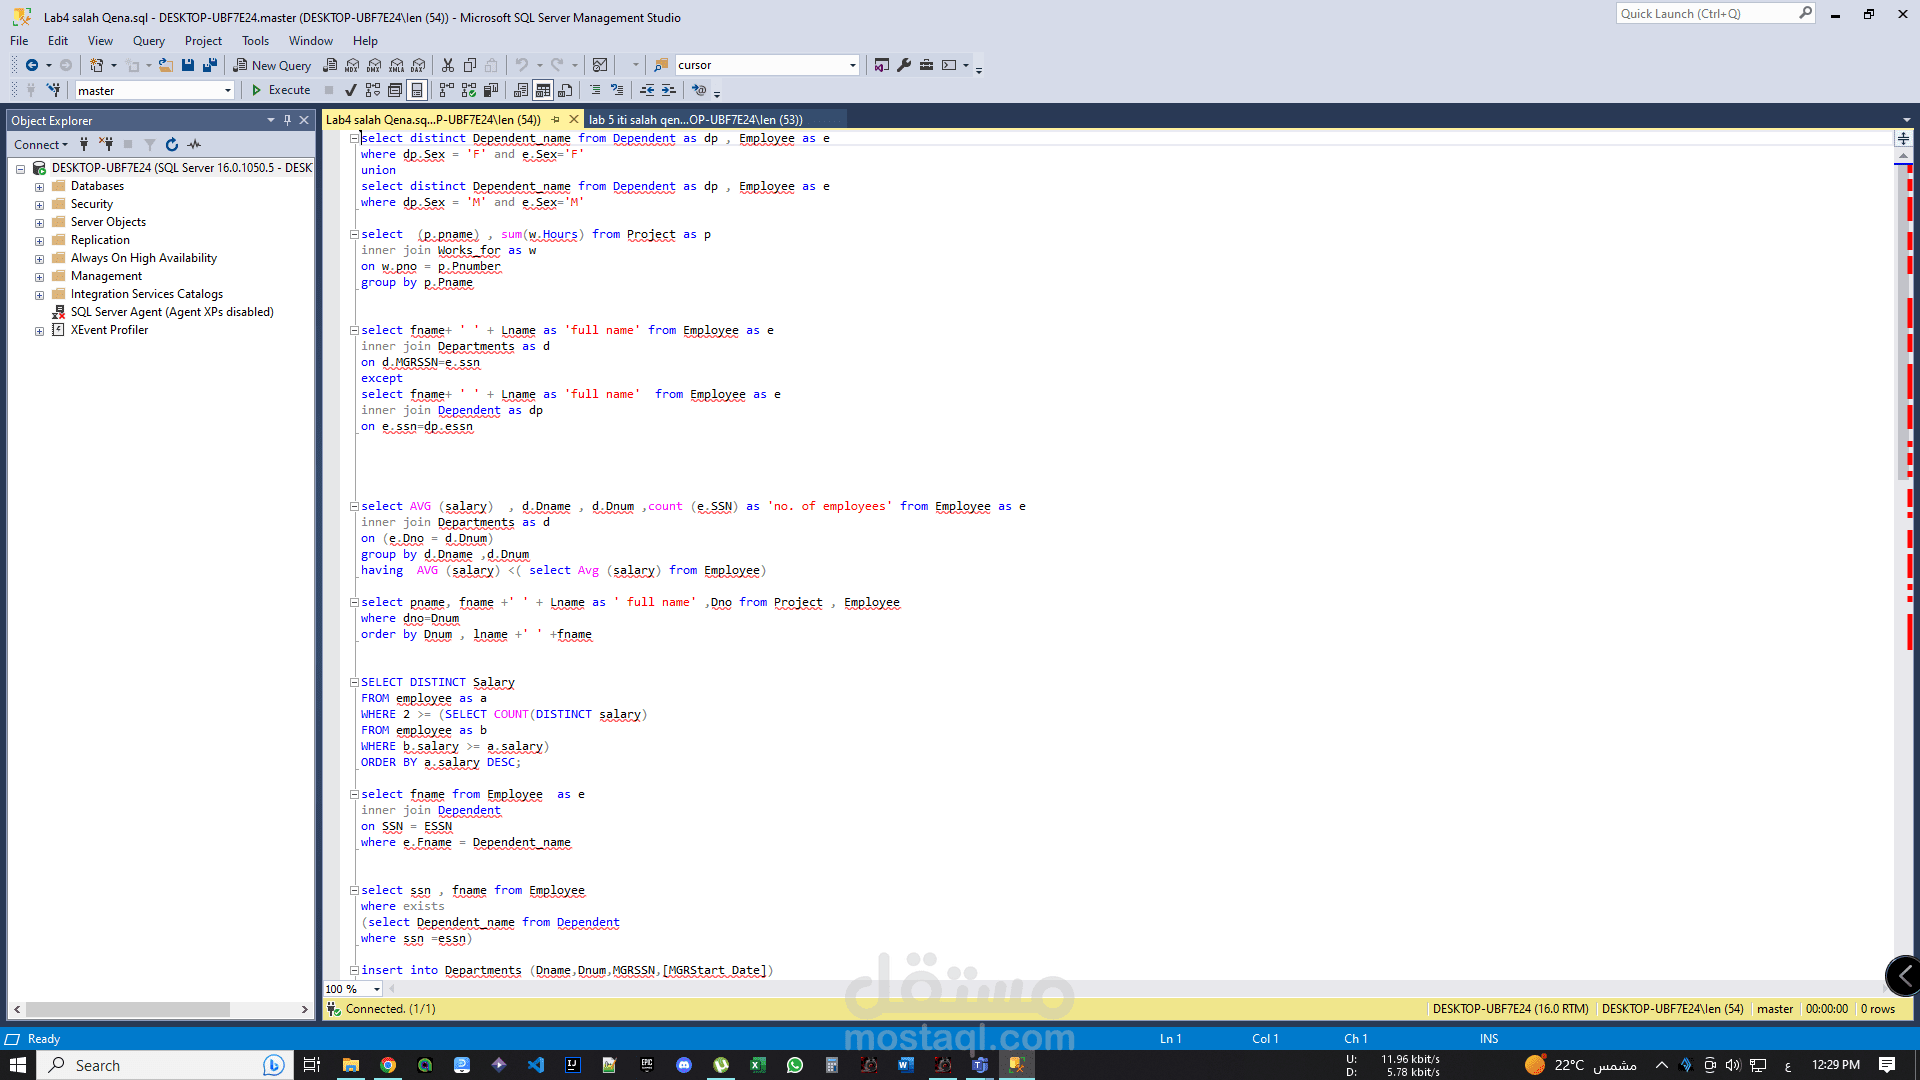Open the Query menu
The height and width of the screenshot is (1080, 1920).
148,41
